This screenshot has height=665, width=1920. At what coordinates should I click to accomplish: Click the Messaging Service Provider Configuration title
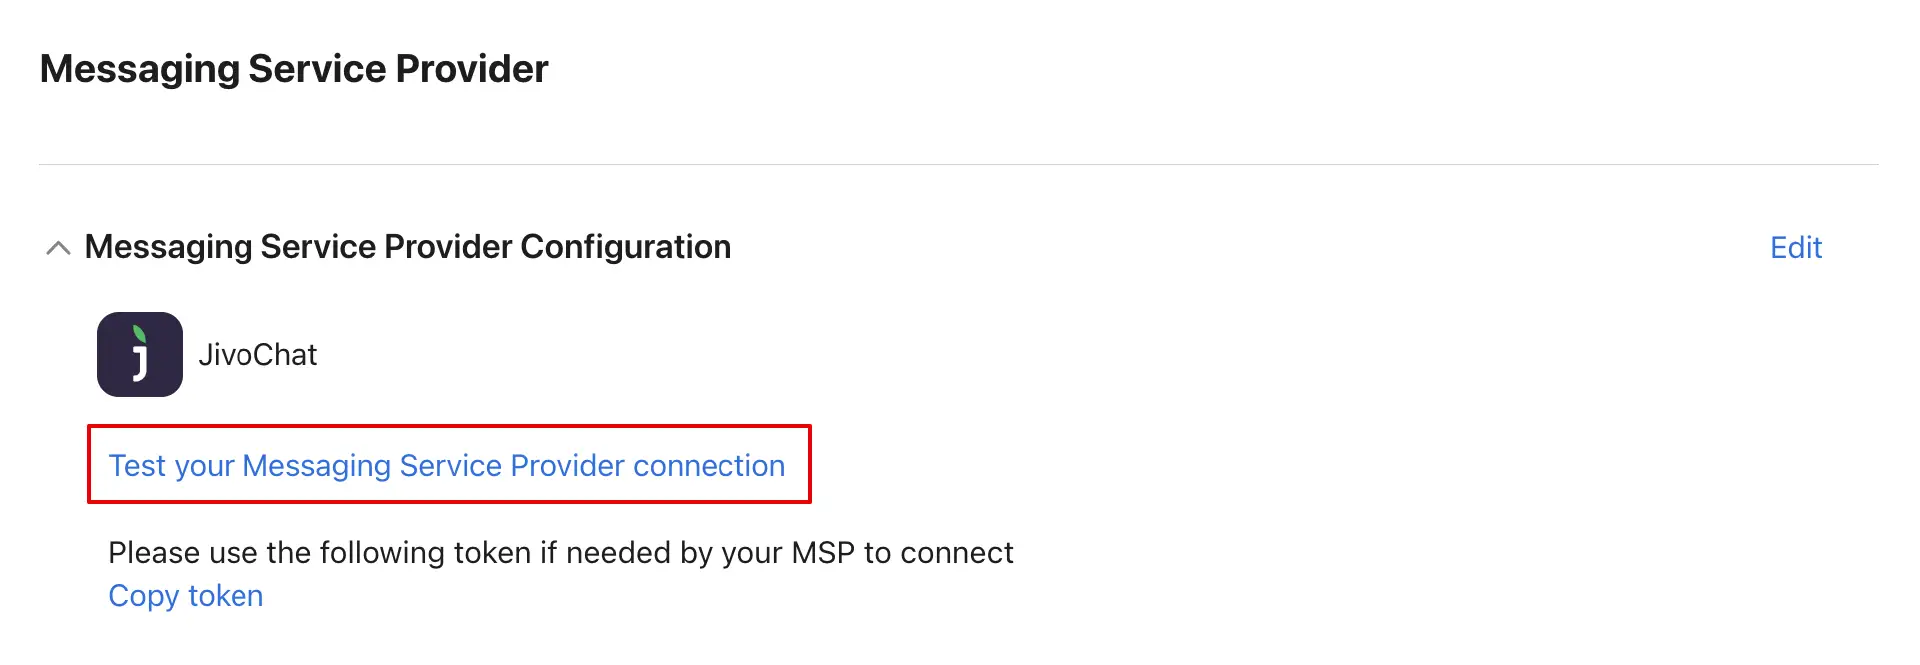407,247
